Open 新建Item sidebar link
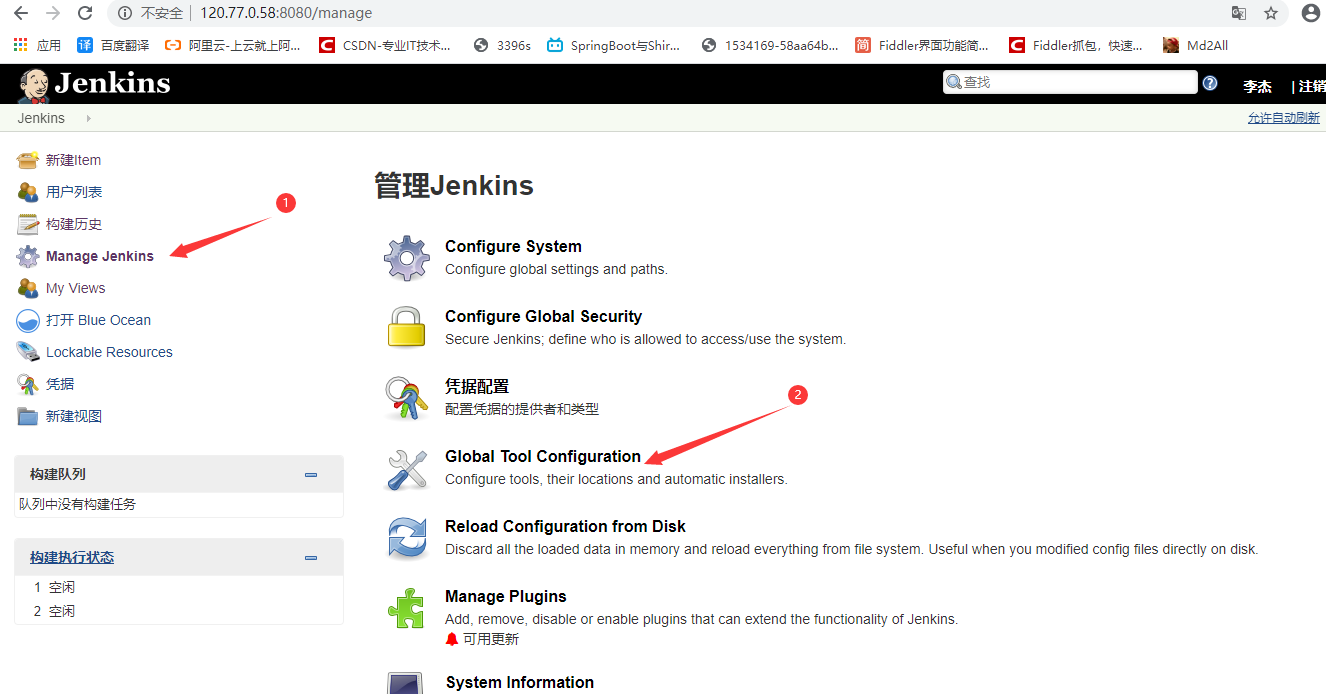The width and height of the screenshot is (1326, 694). tap(73, 160)
